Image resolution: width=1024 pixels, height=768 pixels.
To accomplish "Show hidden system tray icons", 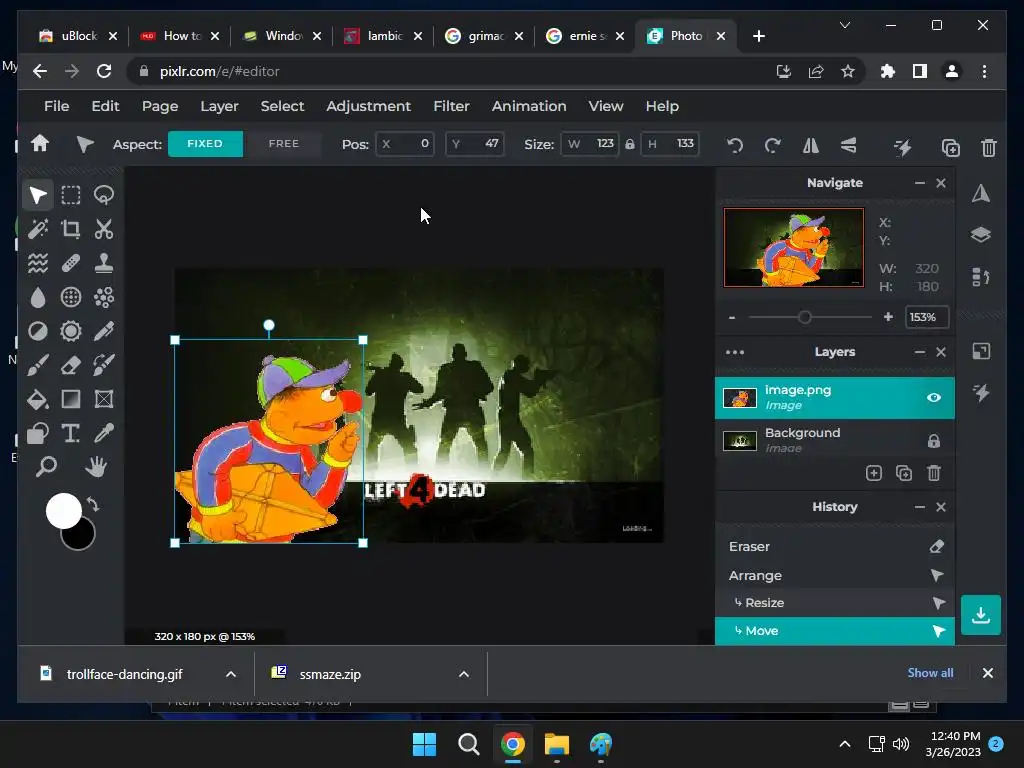I will (x=844, y=744).
